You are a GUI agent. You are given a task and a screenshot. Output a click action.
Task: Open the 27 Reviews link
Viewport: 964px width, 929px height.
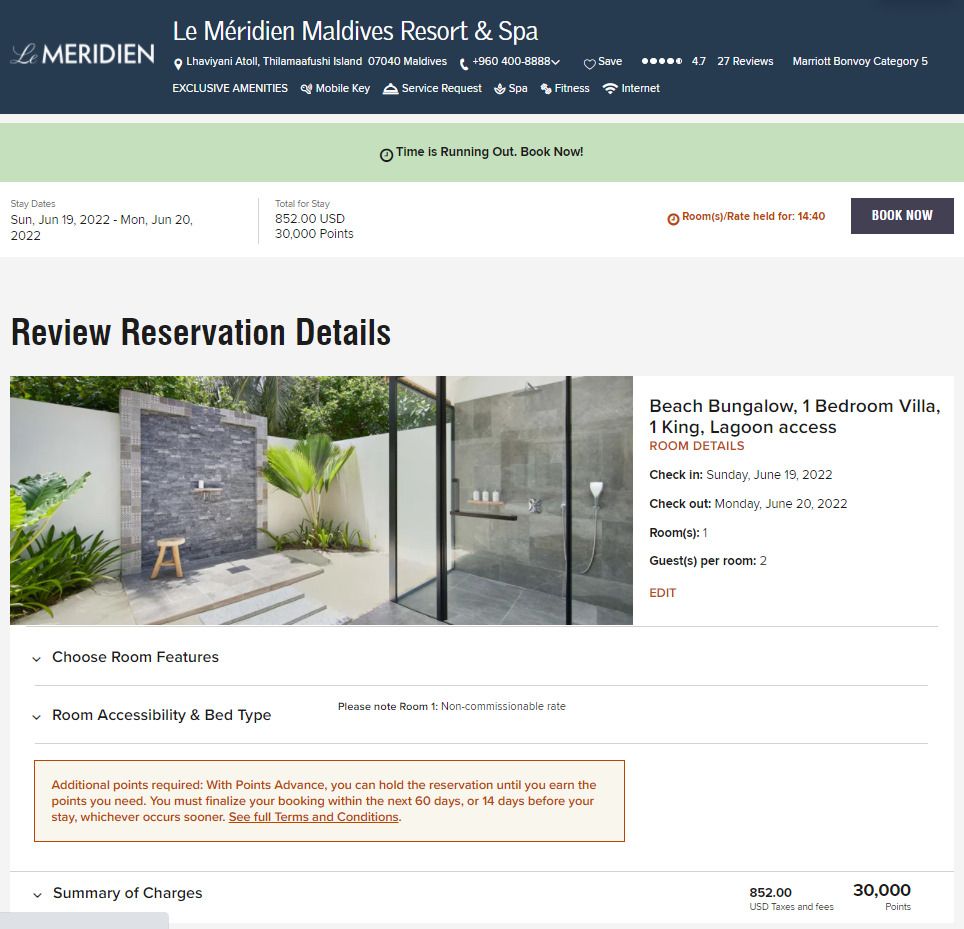(745, 61)
